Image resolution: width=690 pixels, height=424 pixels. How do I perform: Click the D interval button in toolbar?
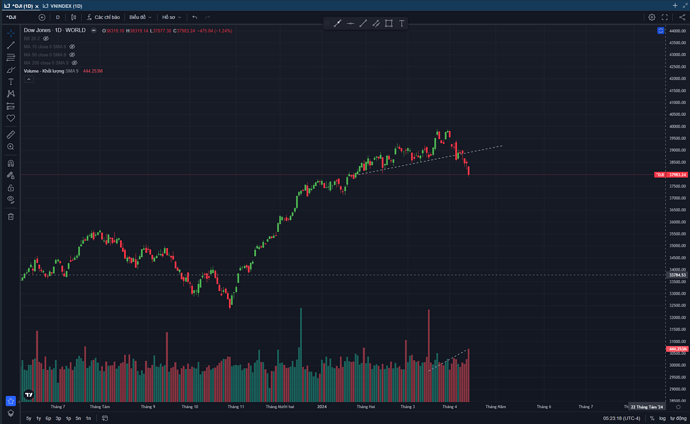pos(57,17)
